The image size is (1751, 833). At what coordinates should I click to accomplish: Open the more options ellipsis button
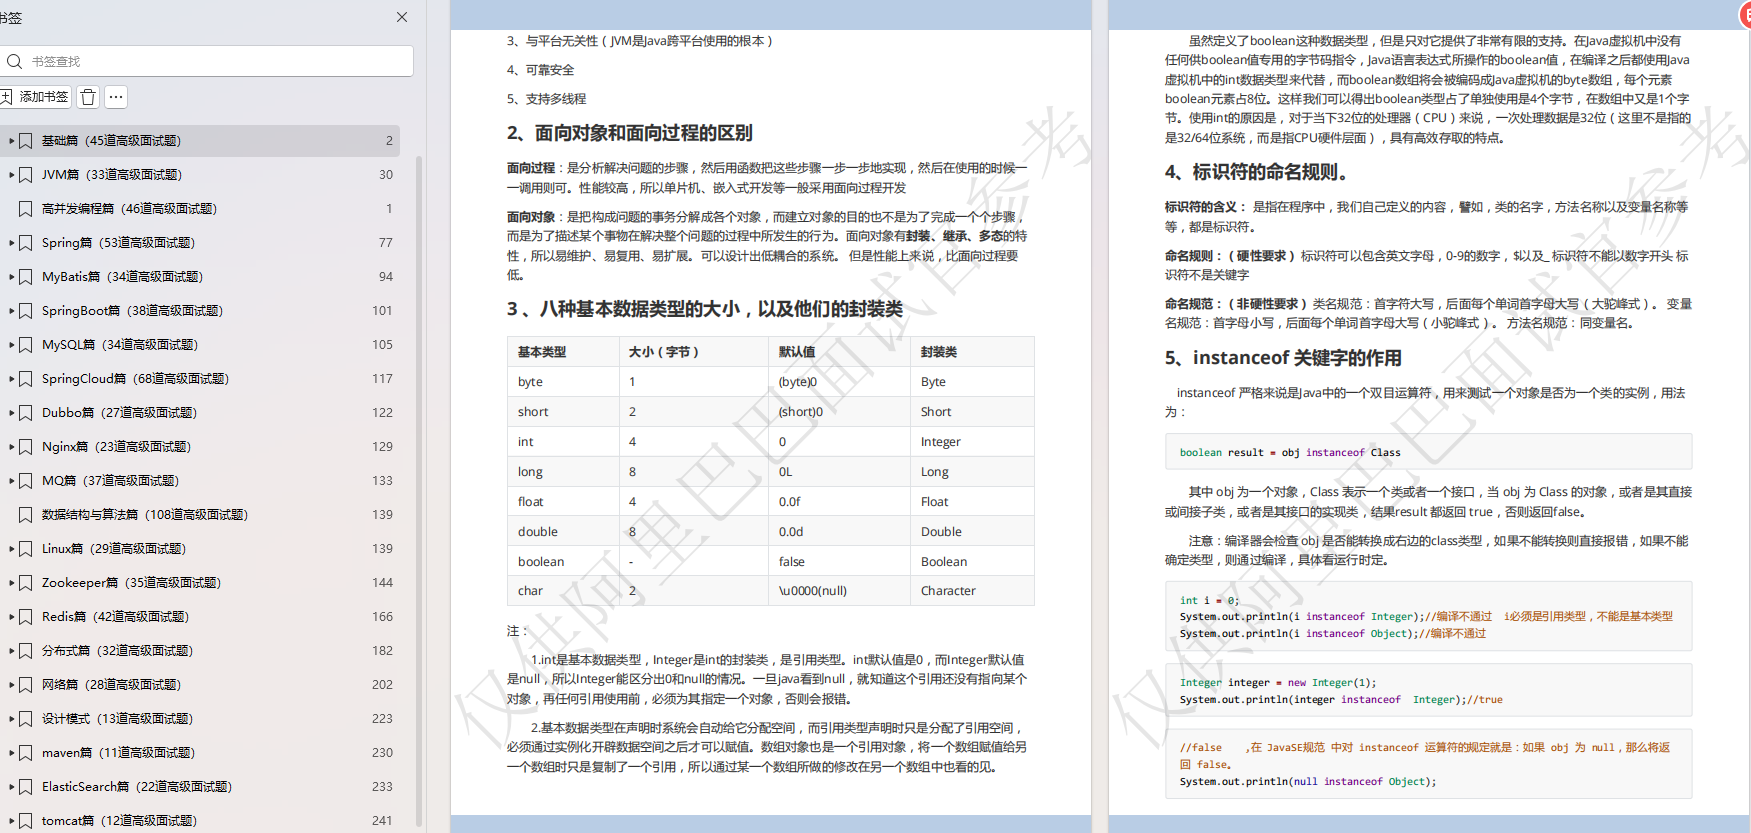click(x=116, y=97)
